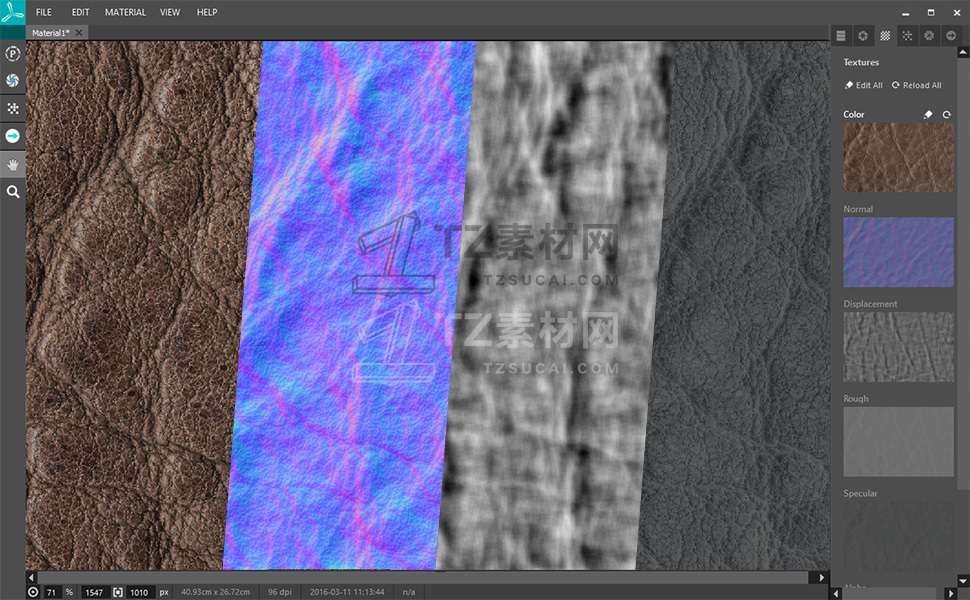Click Textures panel scroll up arrow

click(x=963, y=53)
